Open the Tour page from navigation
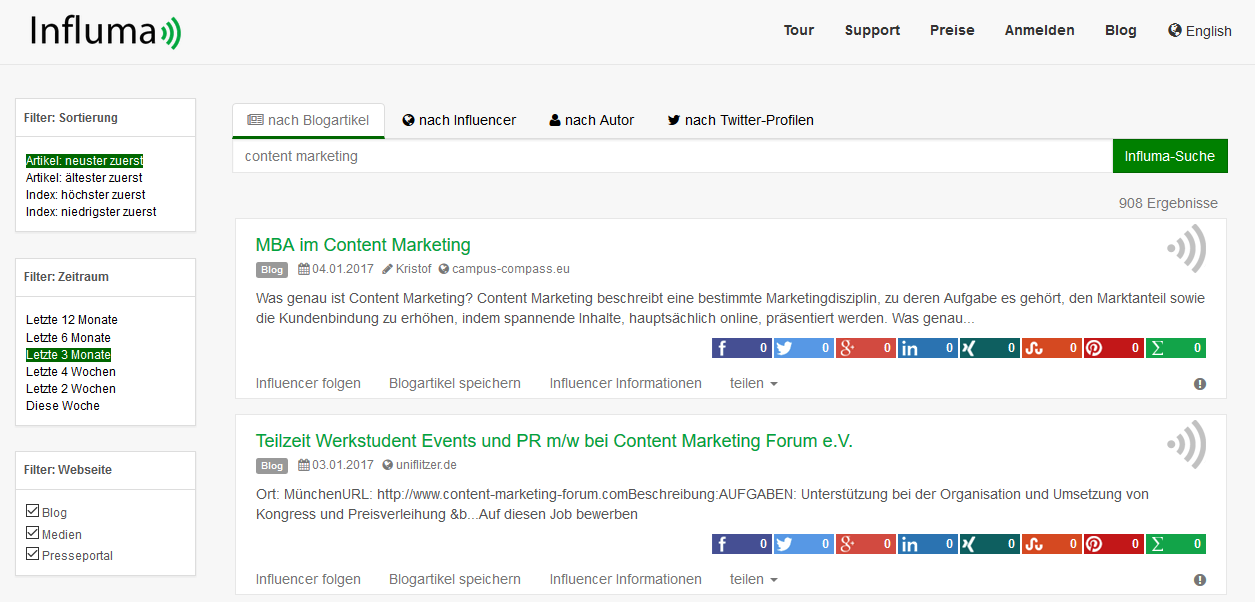This screenshot has width=1255, height=602. click(x=799, y=30)
